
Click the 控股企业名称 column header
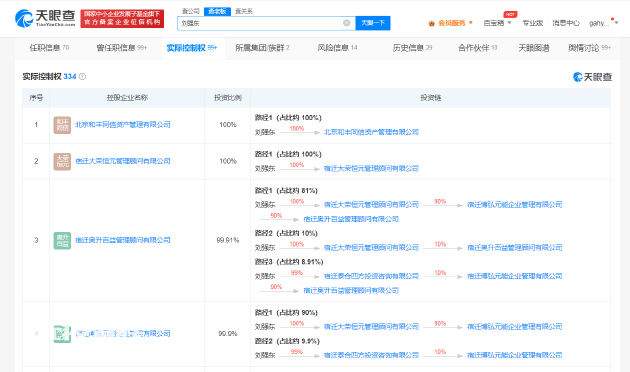click(x=127, y=98)
